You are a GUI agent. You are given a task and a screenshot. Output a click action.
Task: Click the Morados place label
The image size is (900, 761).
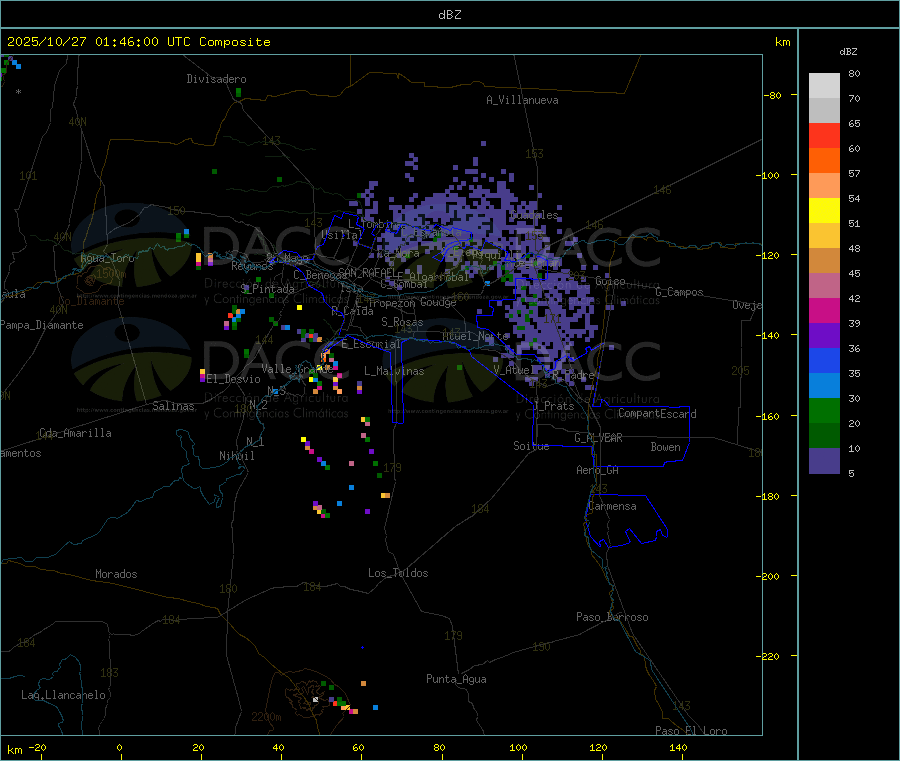(116, 574)
